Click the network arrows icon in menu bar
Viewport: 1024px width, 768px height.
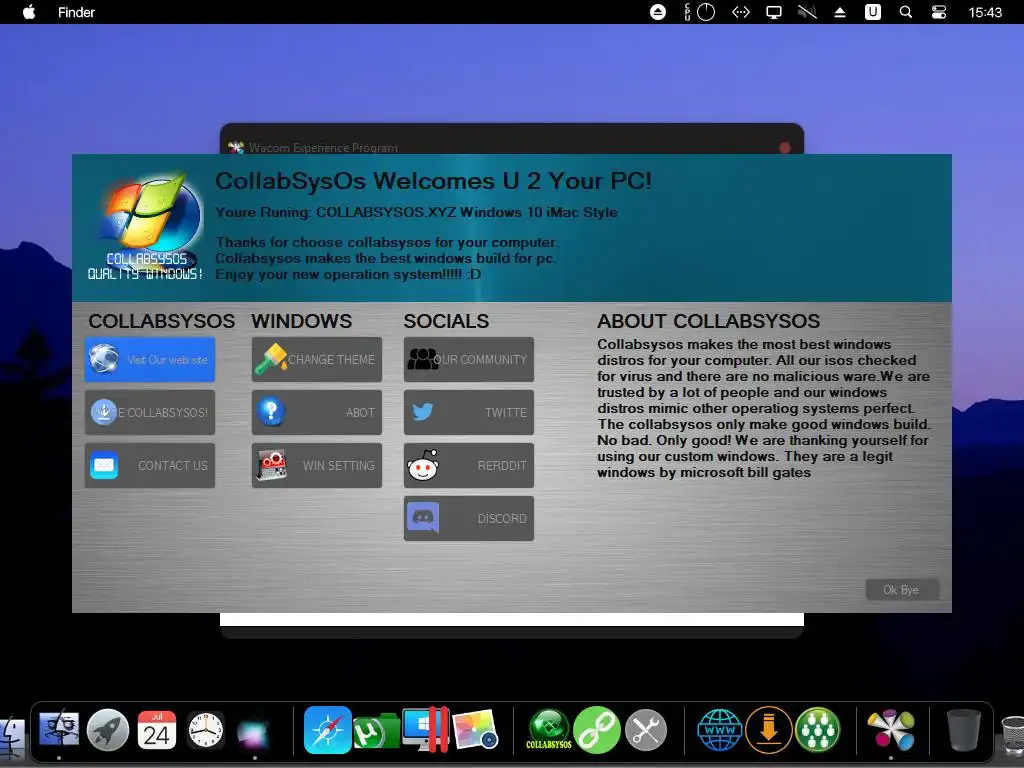741,12
